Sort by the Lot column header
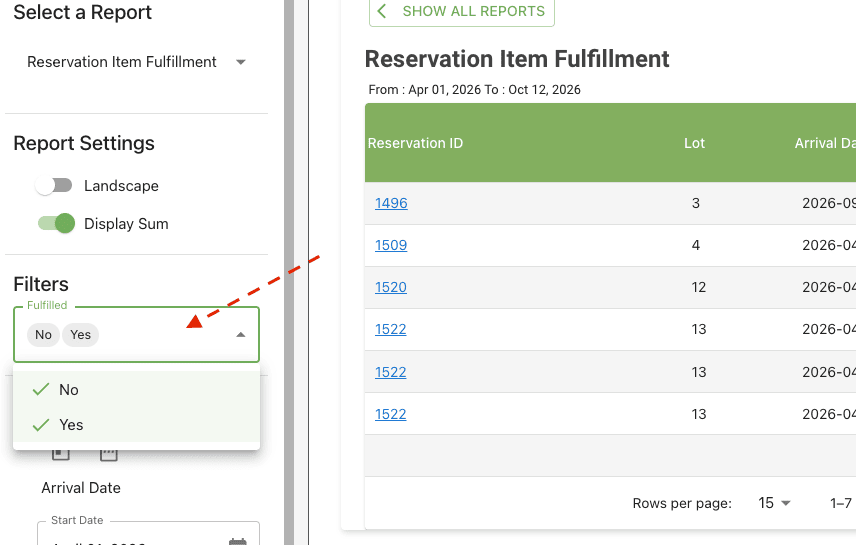856x545 pixels. [x=695, y=143]
